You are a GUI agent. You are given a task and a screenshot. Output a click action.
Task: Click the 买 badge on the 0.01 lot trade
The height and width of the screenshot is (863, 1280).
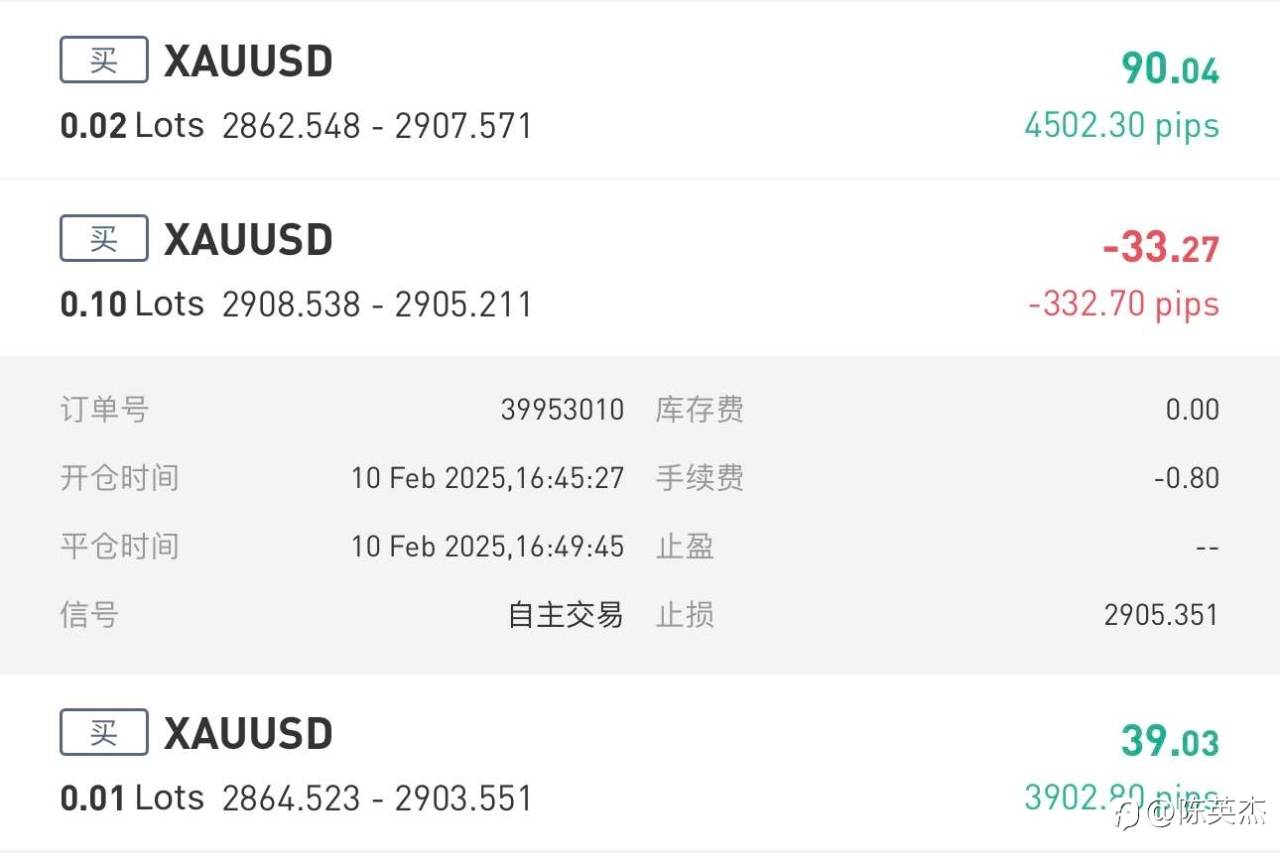point(104,732)
